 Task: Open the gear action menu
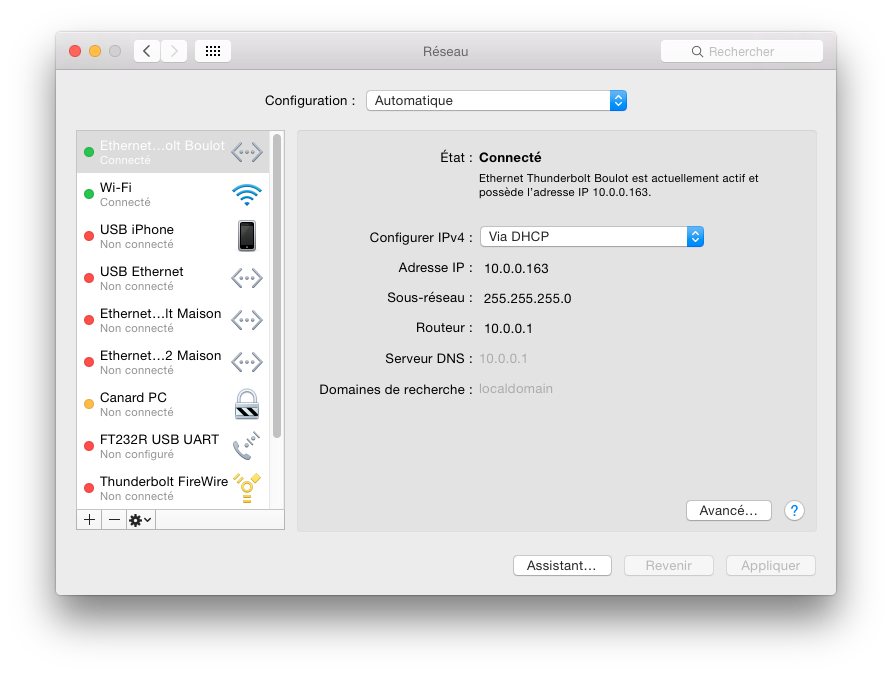pos(141,520)
